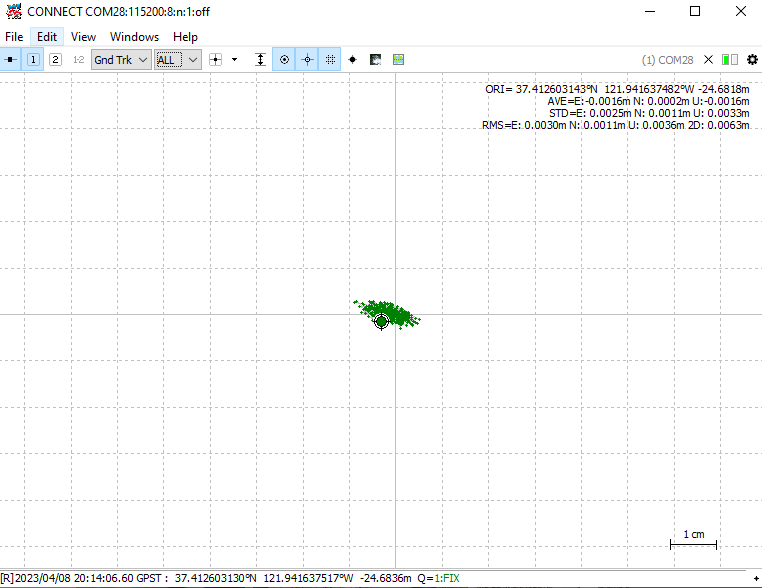The width and height of the screenshot is (762, 588).
Task: Toggle solution 1 display button
Action: 33,60
